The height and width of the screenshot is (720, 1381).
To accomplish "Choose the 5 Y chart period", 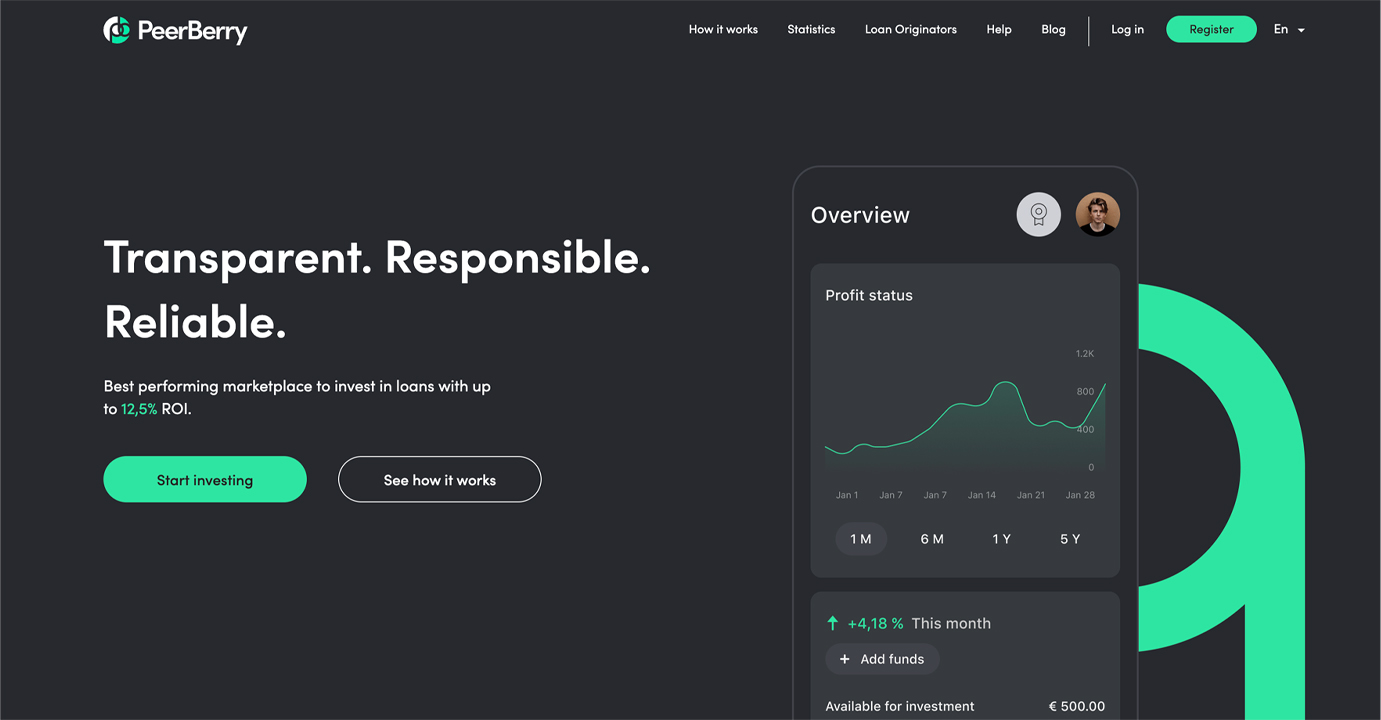I will point(1070,539).
